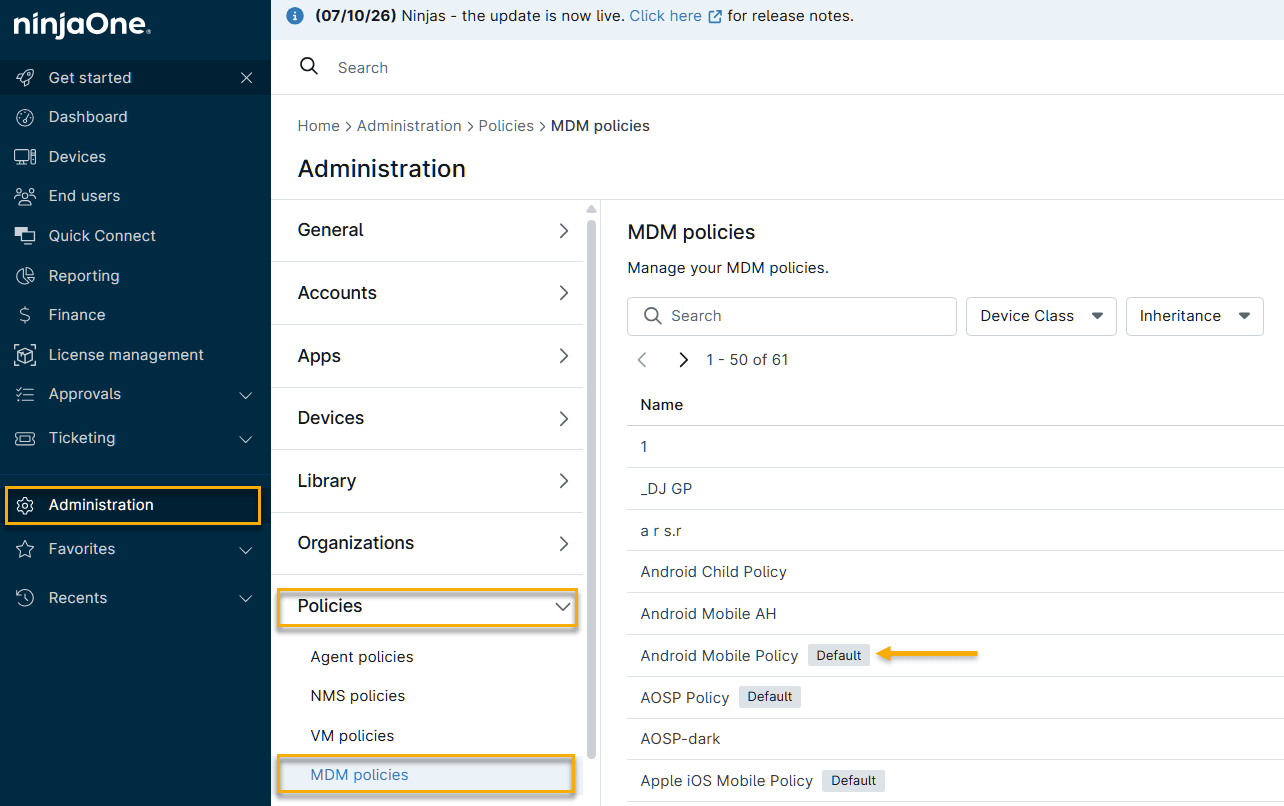1284x806 pixels.
Task: Click the Click here release notes link
Action: coord(665,16)
